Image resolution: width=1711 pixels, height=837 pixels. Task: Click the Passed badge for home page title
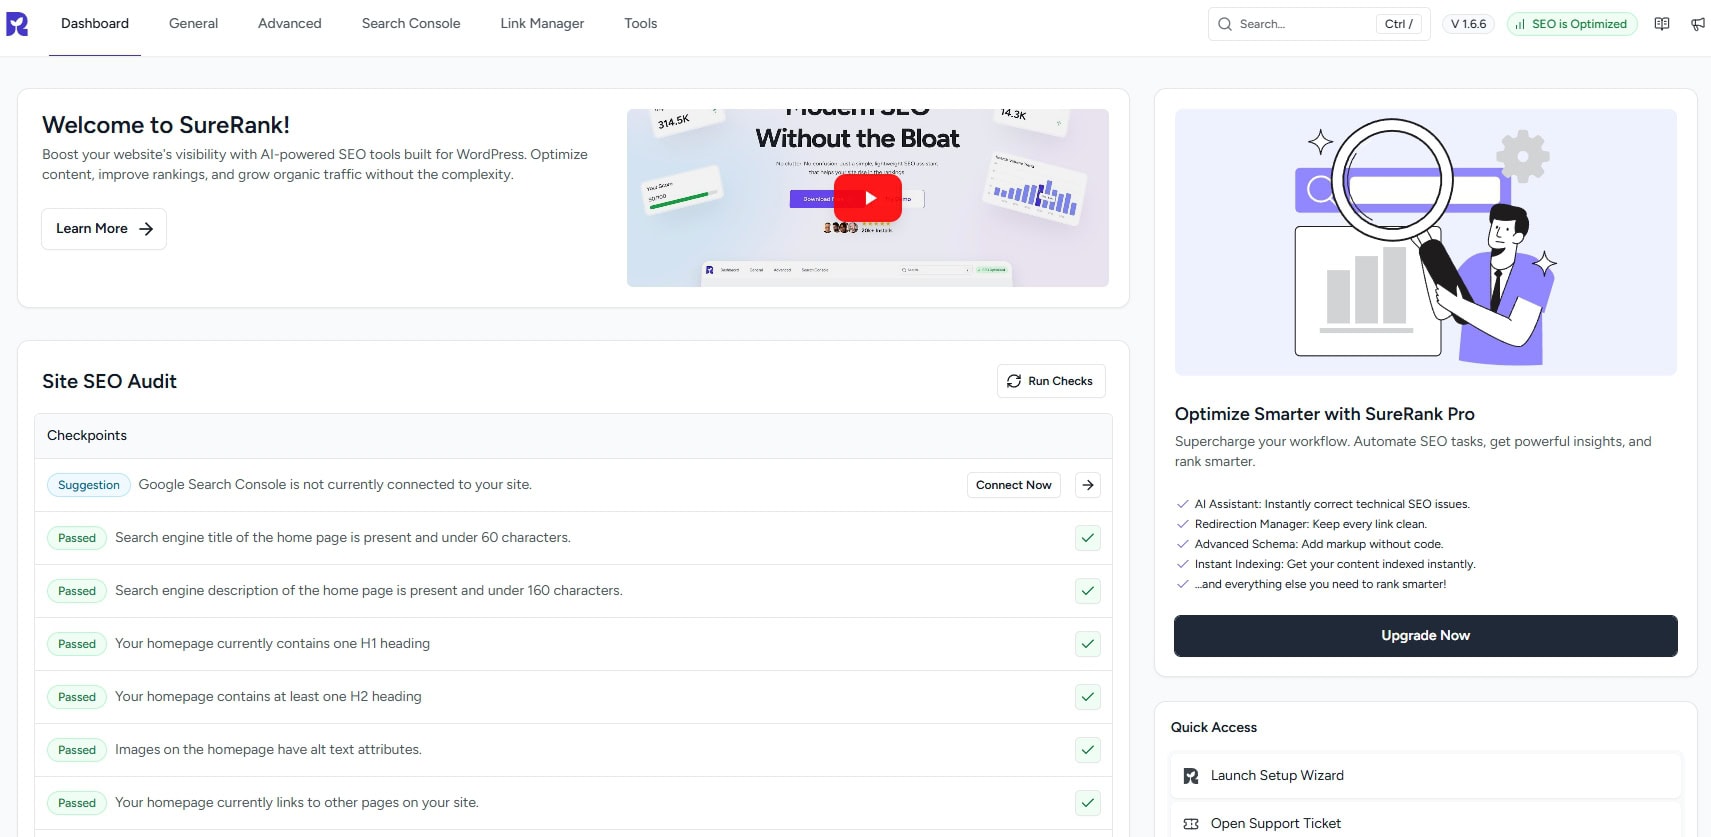pyautogui.click(x=77, y=538)
